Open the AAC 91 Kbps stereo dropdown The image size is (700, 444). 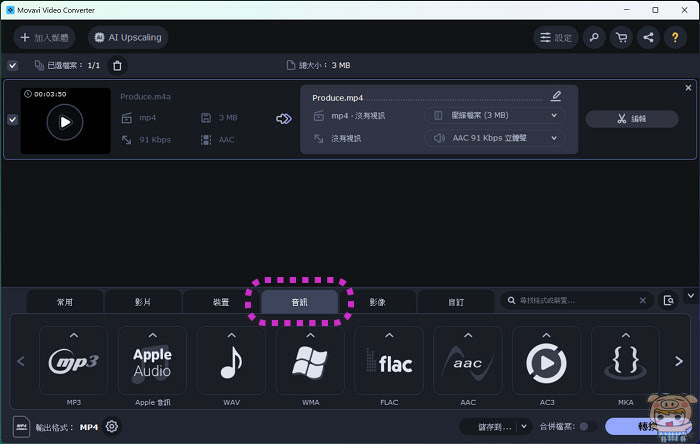coord(495,138)
